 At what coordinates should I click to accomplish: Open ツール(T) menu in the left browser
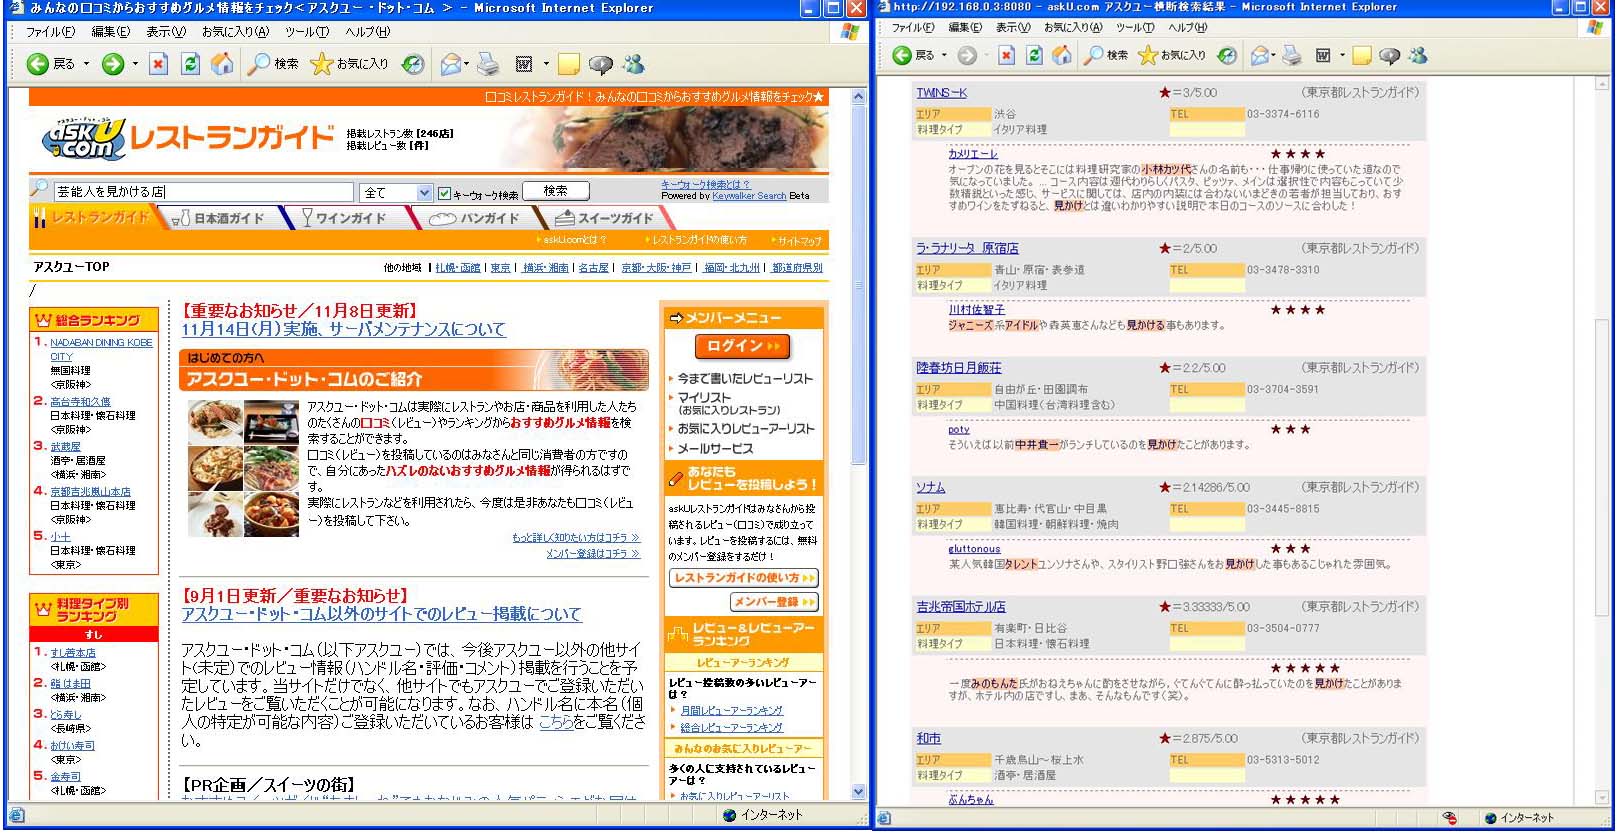tap(306, 32)
